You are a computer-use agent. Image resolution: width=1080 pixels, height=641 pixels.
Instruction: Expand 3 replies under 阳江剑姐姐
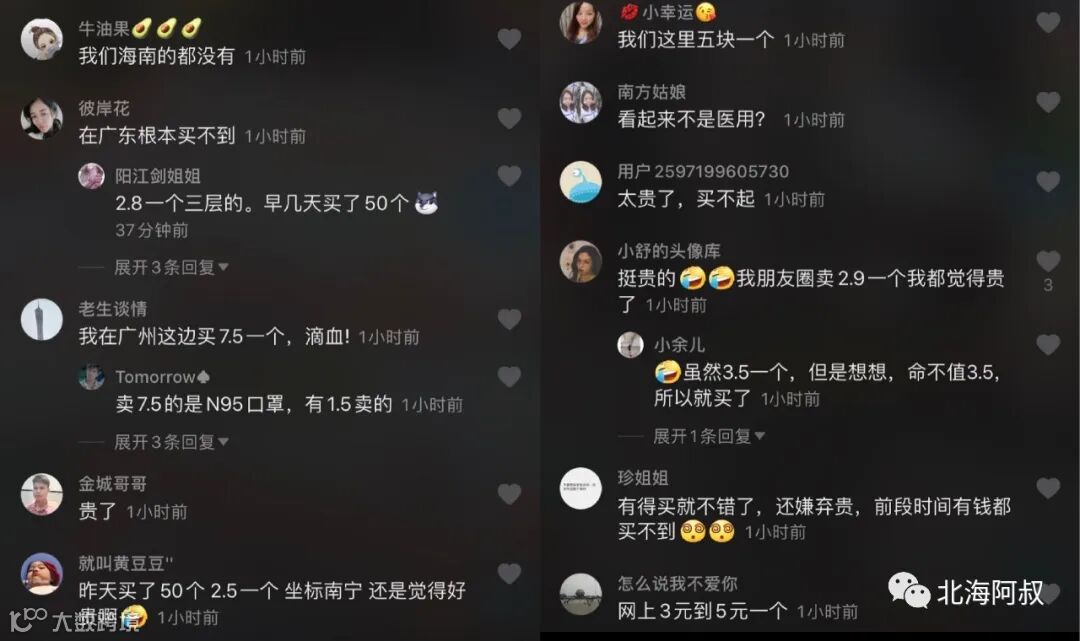click(x=171, y=267)
